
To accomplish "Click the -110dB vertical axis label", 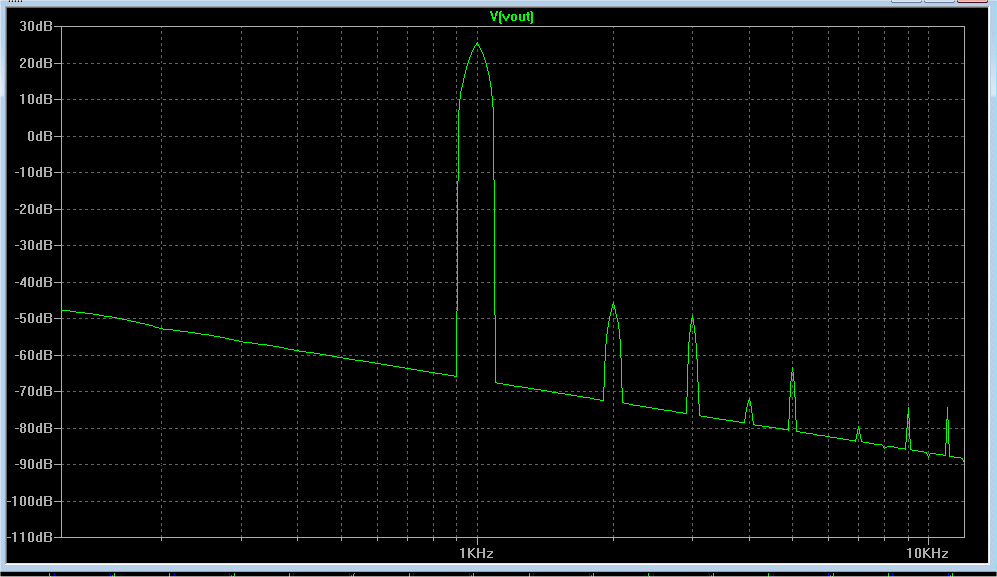I will [x=30, y=538].
